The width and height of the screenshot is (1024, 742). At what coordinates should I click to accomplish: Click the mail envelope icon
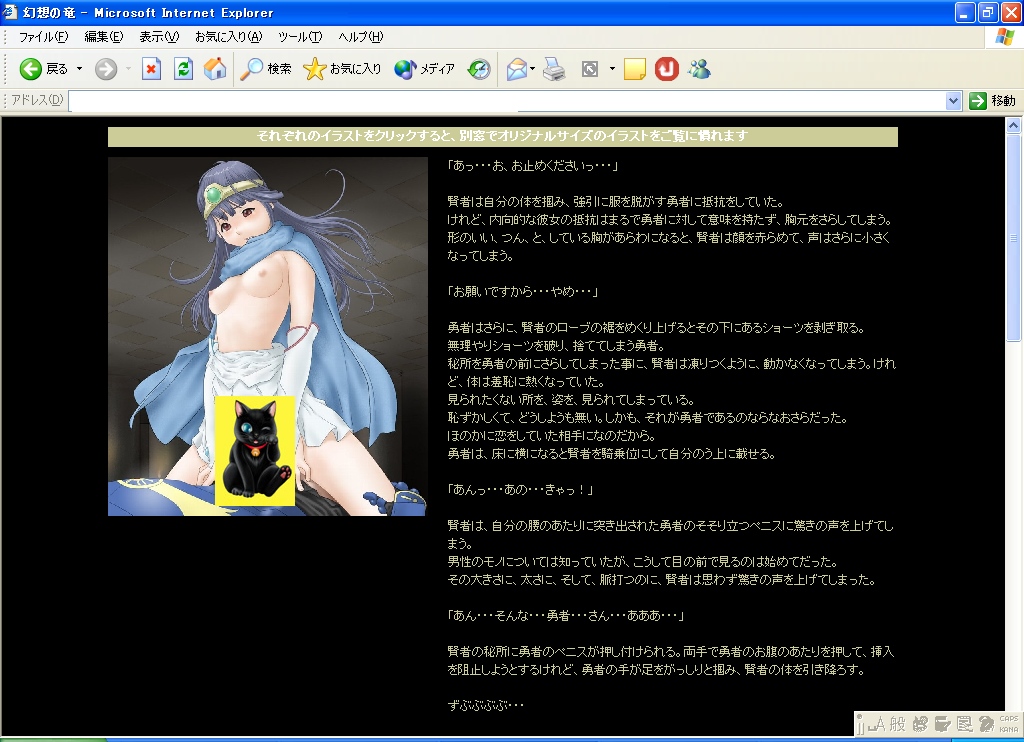pyautogui.click(x=517, y=69)
